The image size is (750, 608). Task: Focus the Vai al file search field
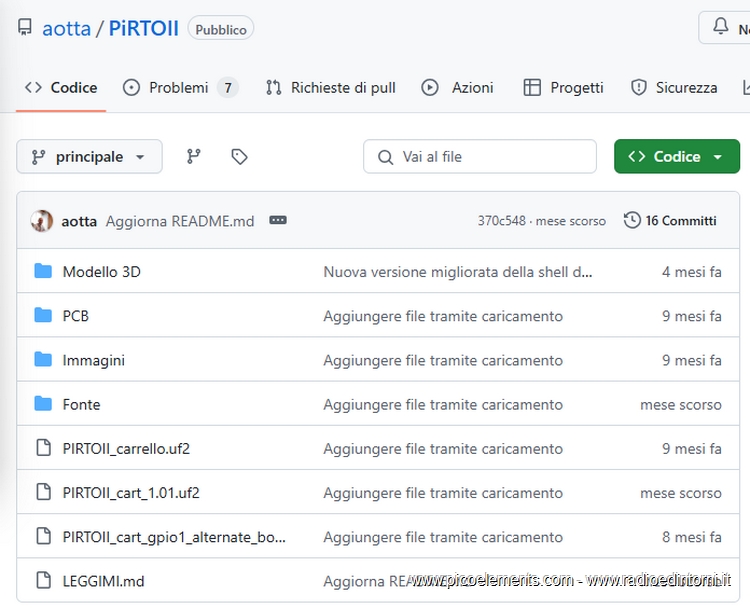point(480,156)
